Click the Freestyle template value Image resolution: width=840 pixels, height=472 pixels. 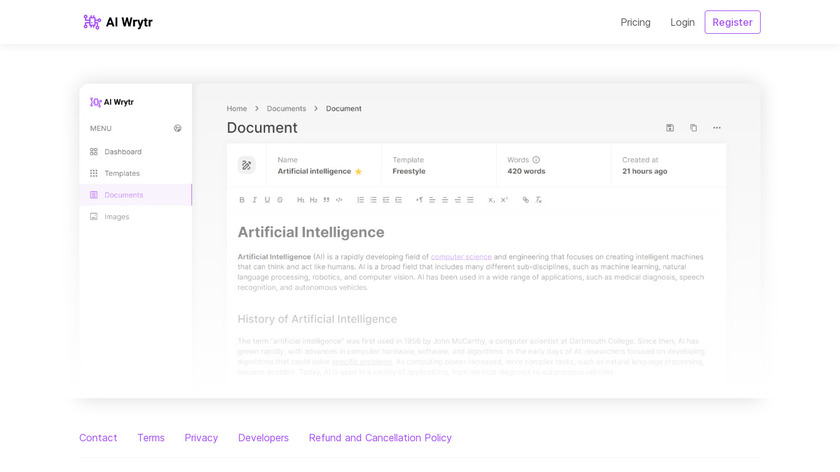409,171
